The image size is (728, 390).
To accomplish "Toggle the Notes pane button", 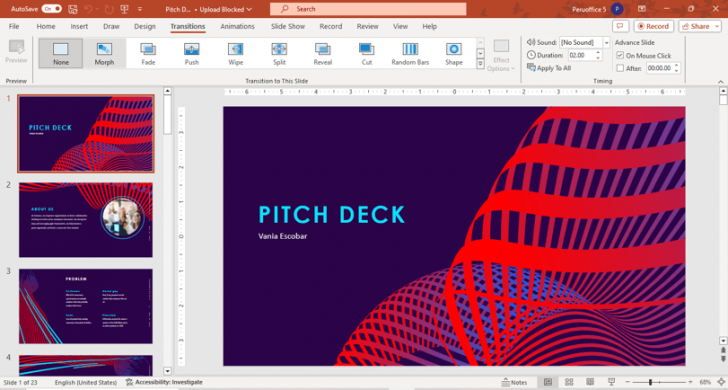I will (x=514, y=383).
